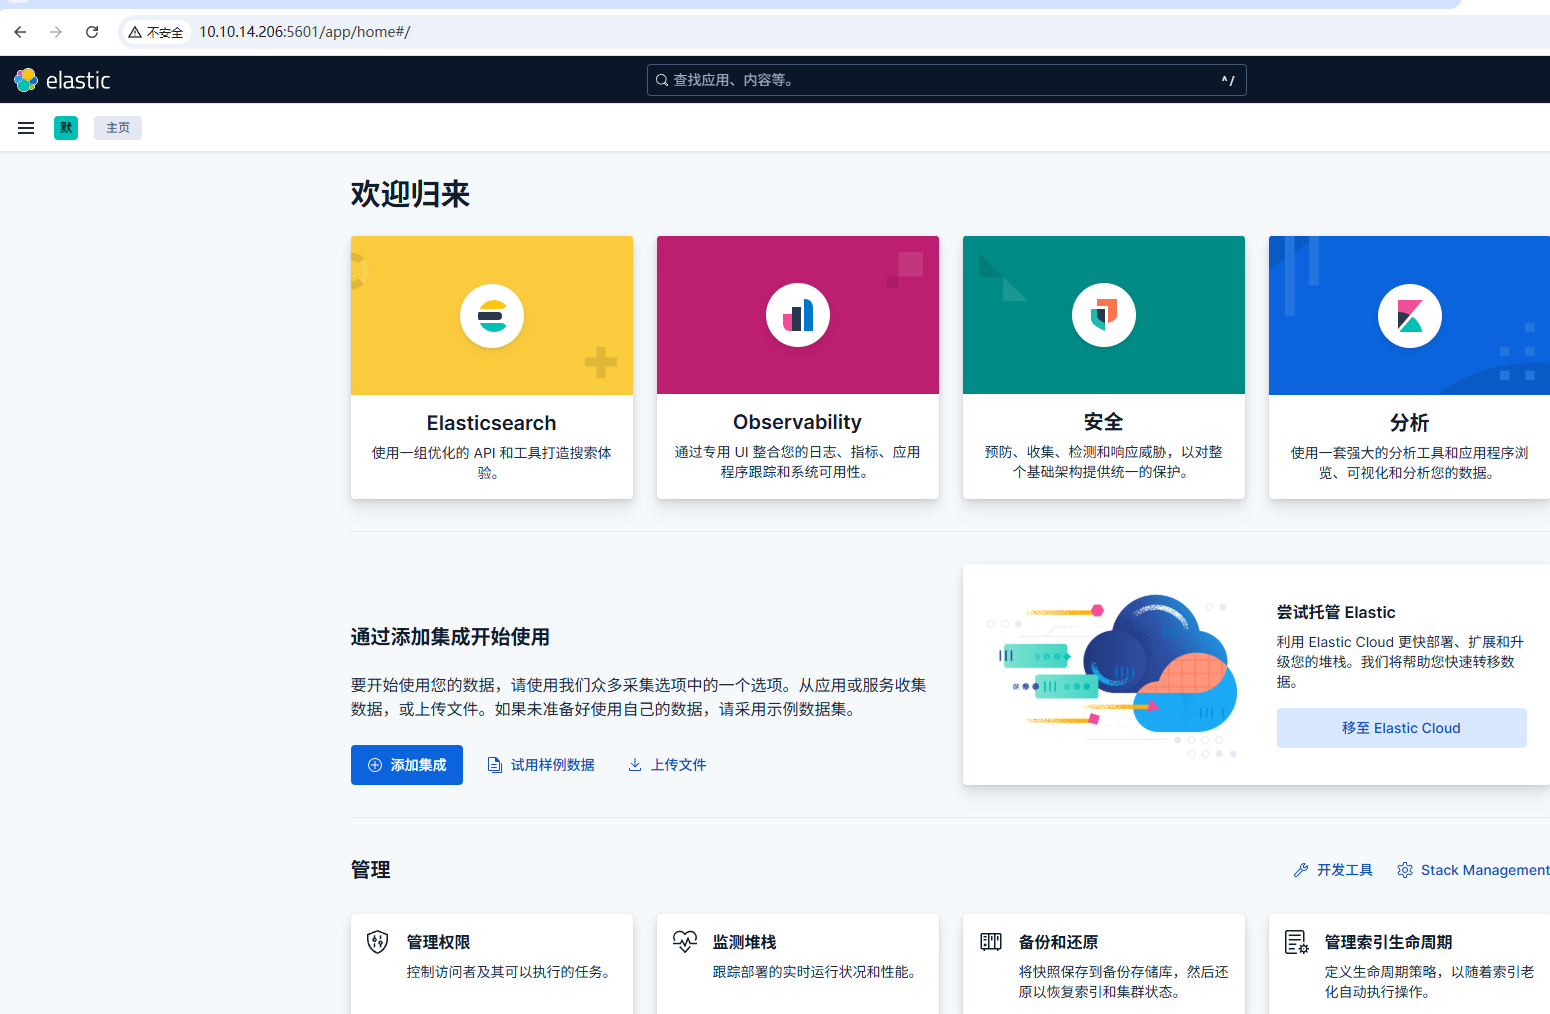Focus the 查找应用、内容等 search box
The width and height of the screenshot is (1550, 1014).
pyautogui.click(x=946, y=80)
